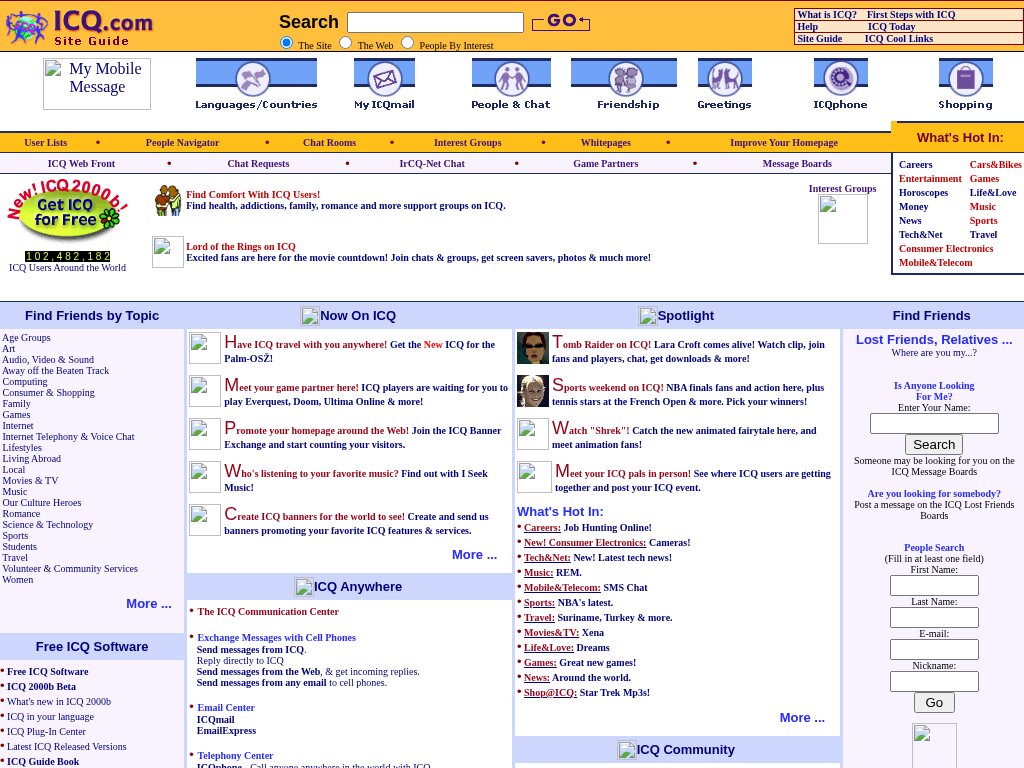Click the Find Comfort support group people icon
Screen dimensions: 1024x768
168,200
